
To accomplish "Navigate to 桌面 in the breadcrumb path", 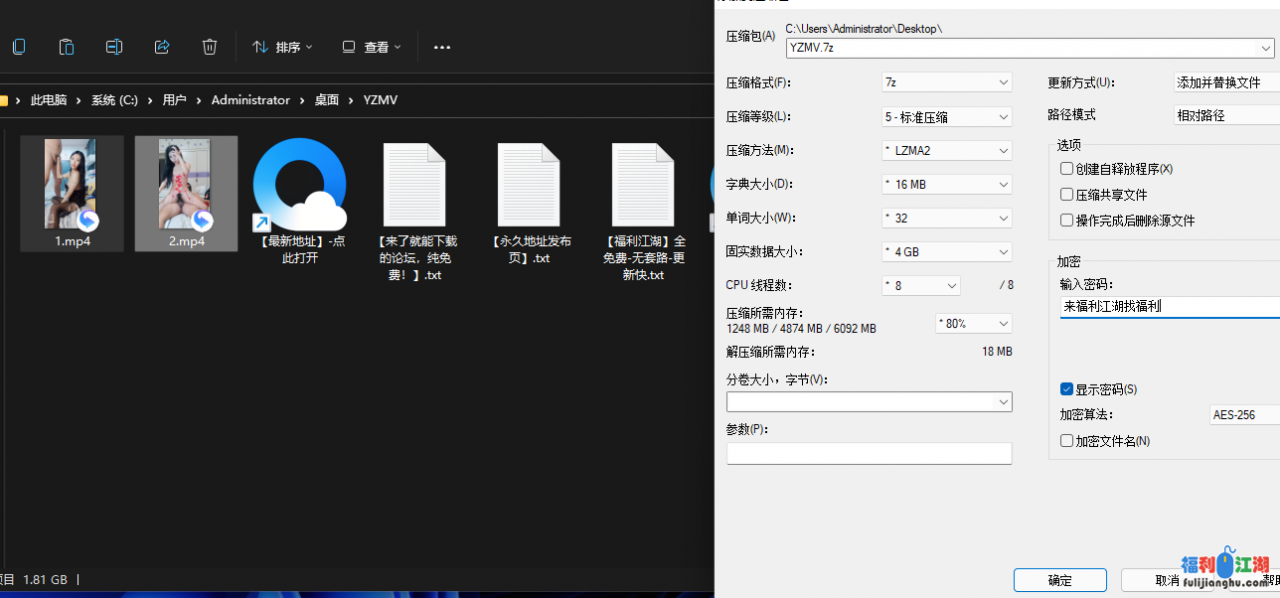I will [326, 100].
